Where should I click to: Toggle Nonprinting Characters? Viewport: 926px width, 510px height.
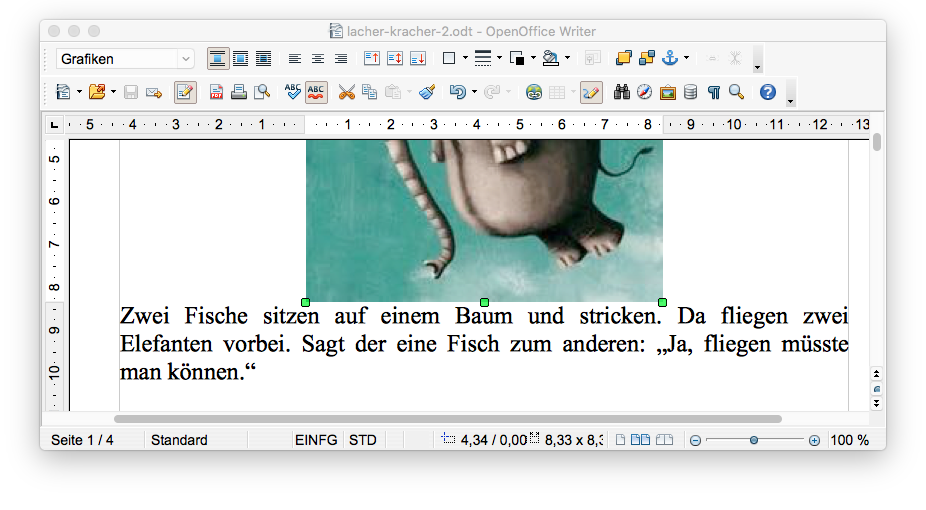[714, 92]
